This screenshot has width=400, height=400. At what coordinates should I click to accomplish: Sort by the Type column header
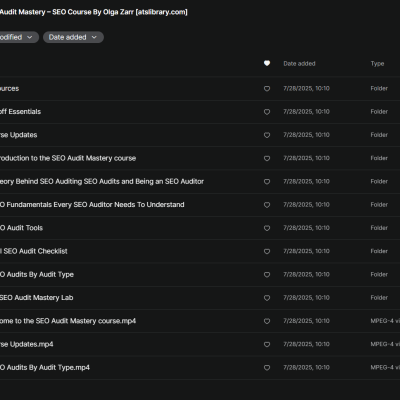tap(377, 64)
